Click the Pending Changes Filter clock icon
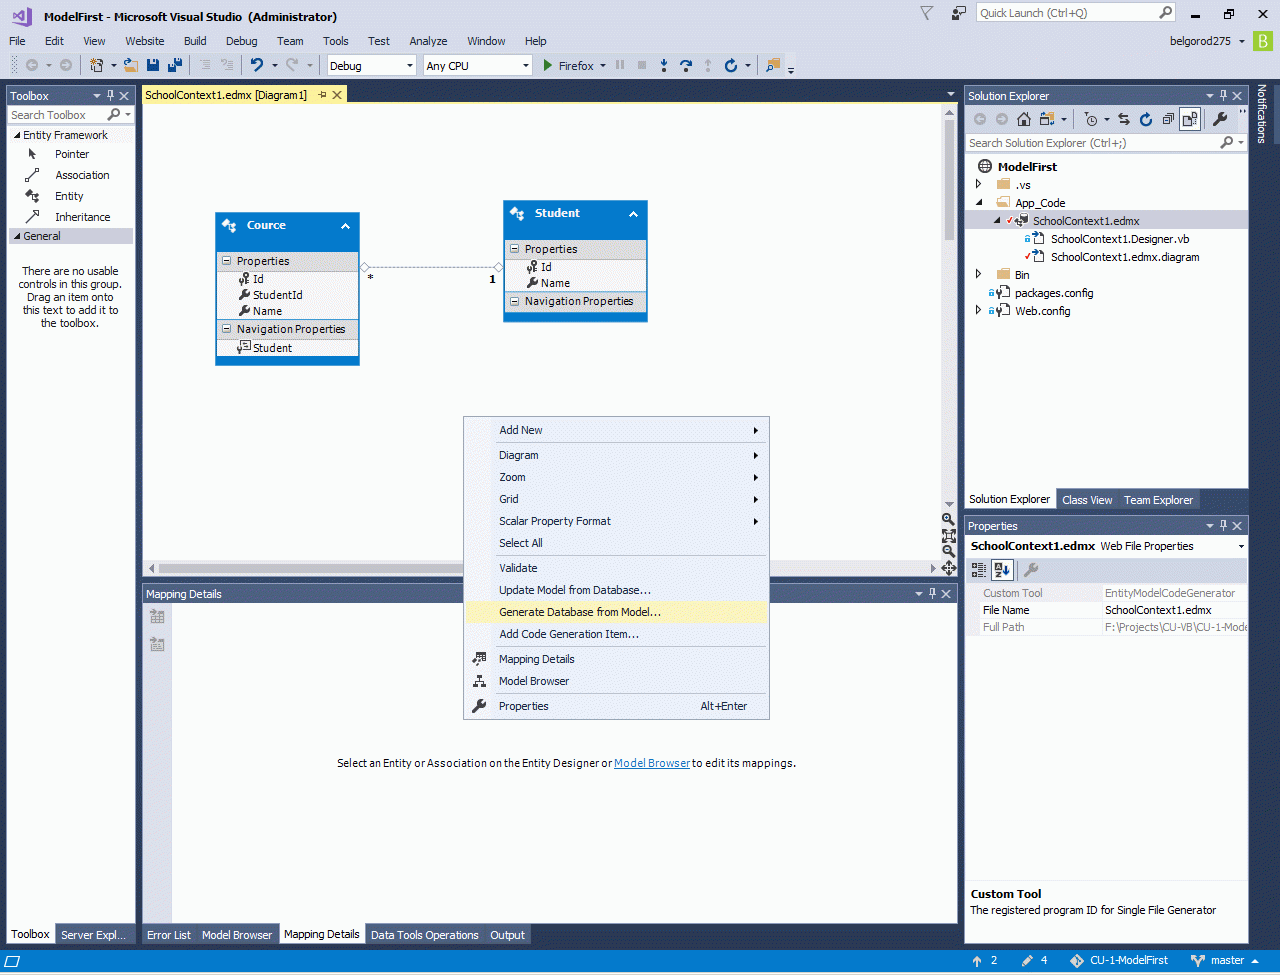Image resolution: width=1280 pixels, height=975 pixels. click(x=1091, y=119)
